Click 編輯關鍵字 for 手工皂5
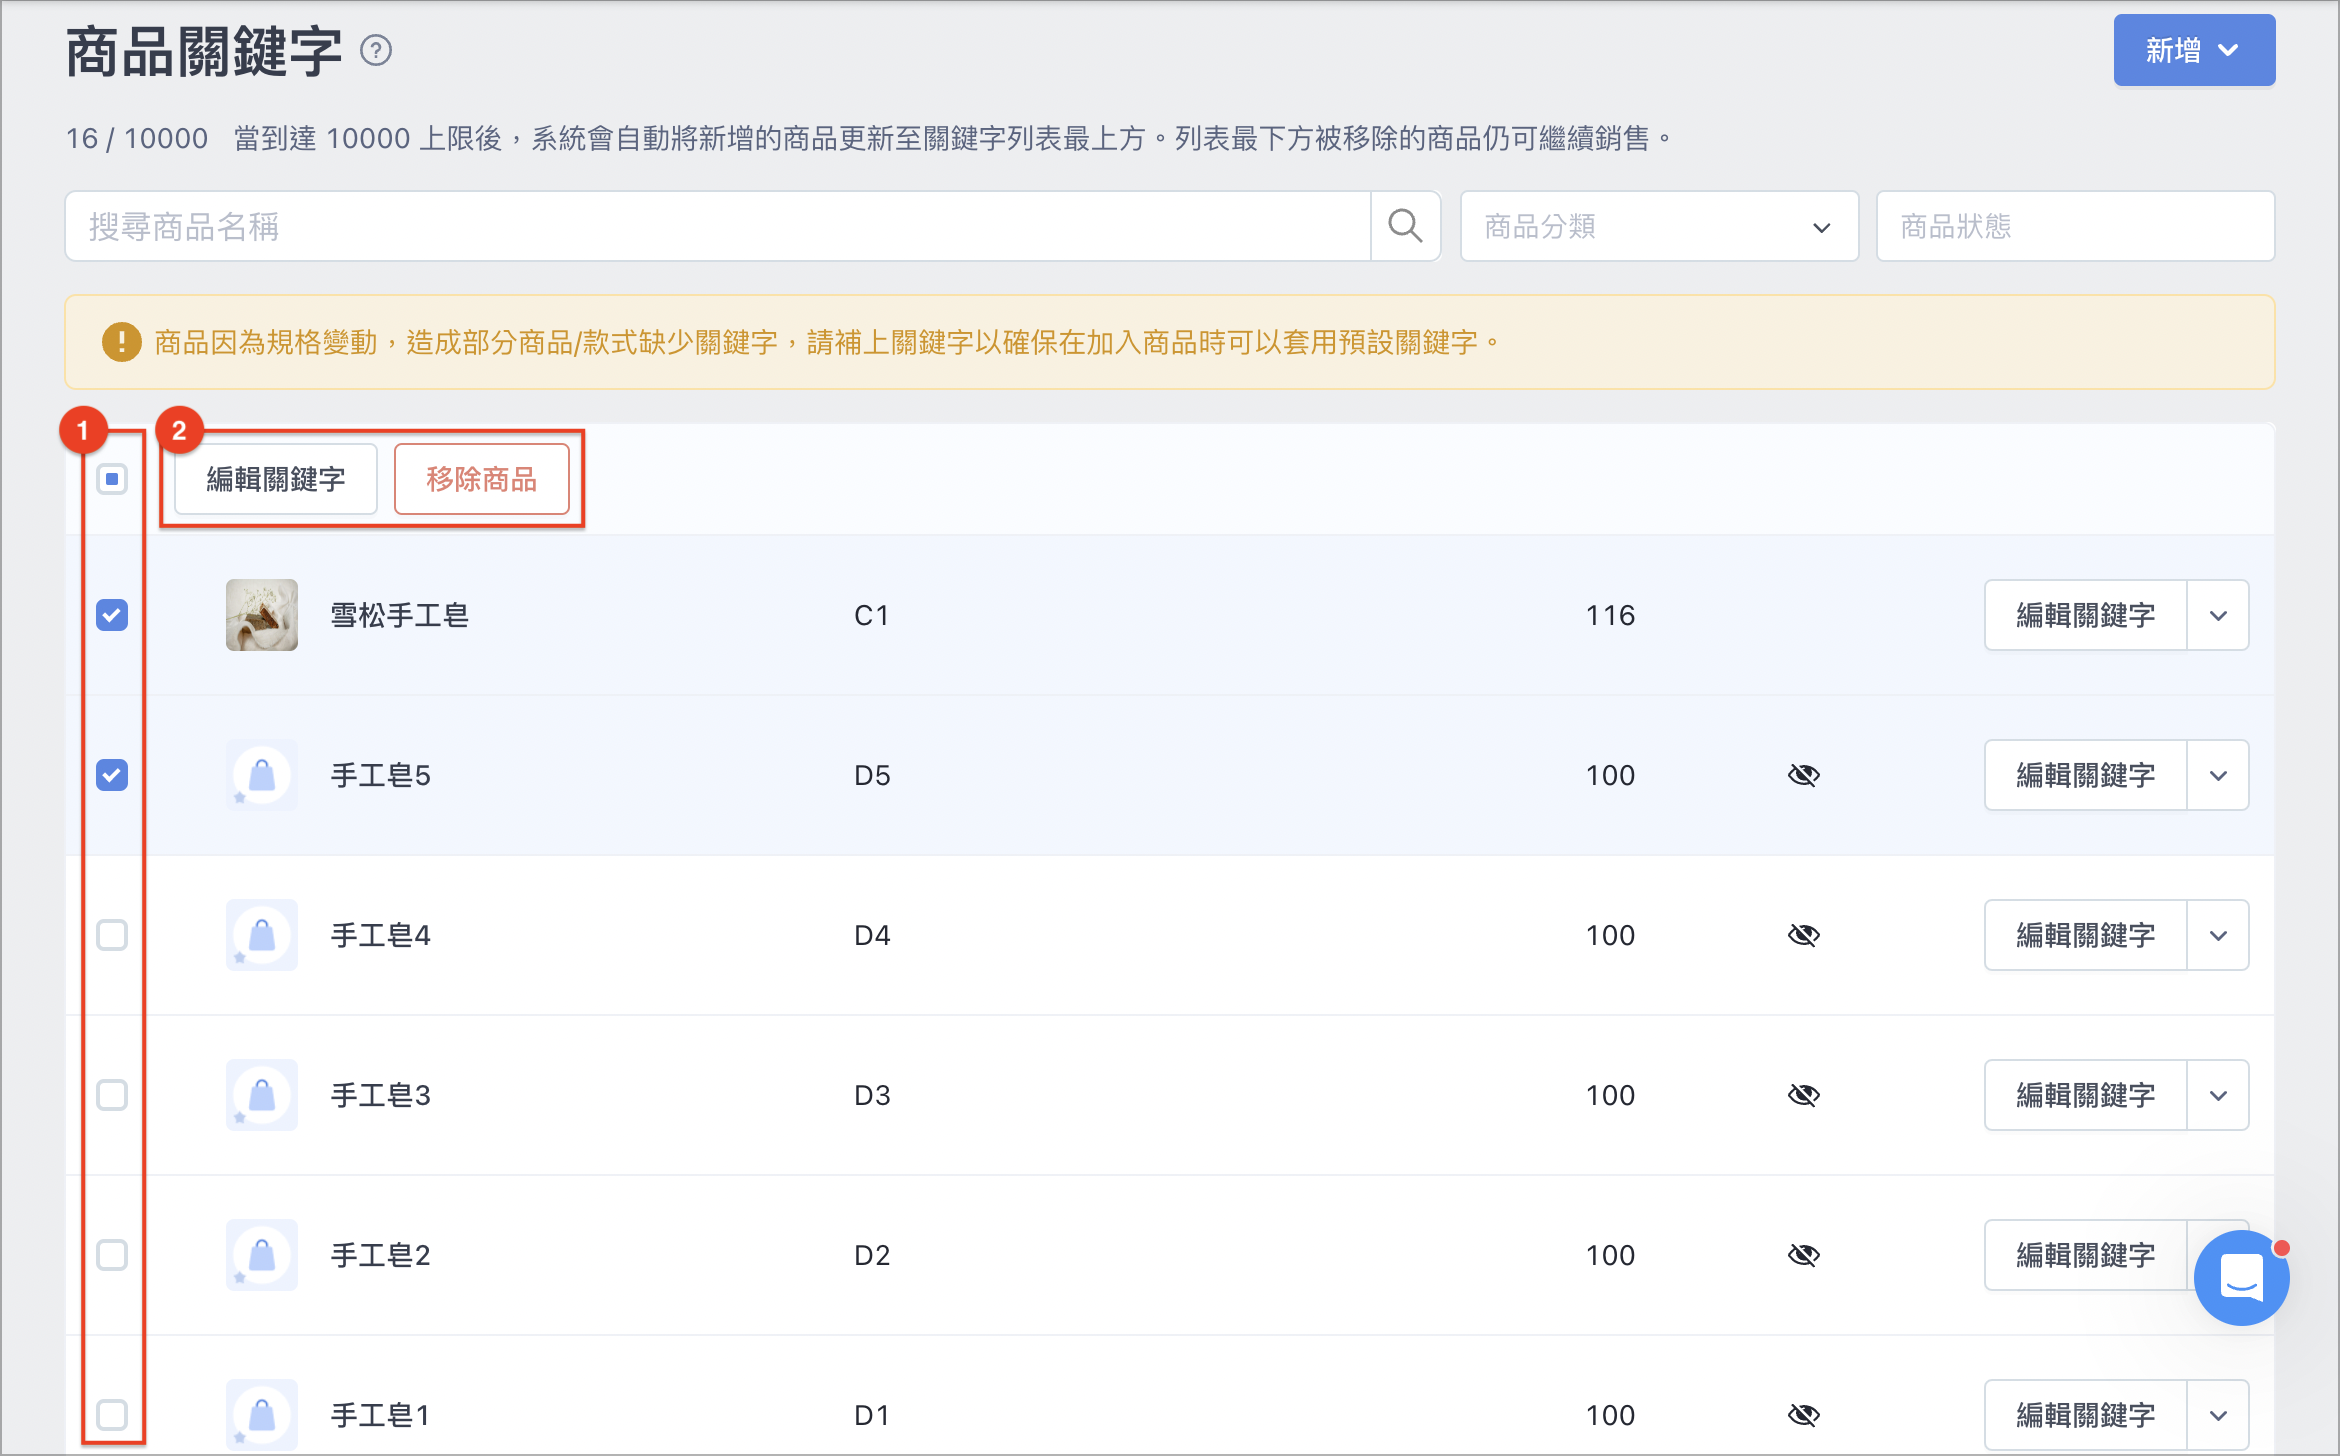This screenshot has width=2340, height=1456. coord(2086,775)
